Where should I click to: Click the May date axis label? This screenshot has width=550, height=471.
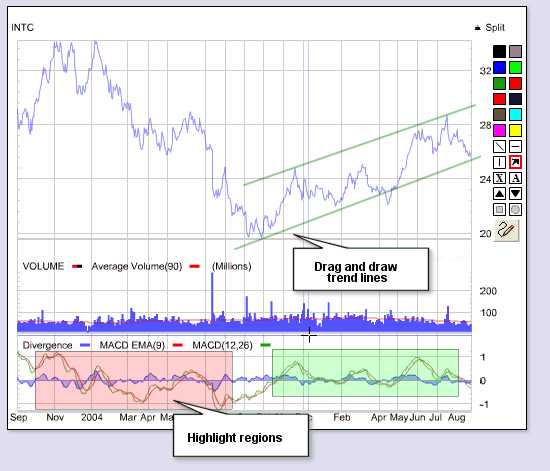[399, 417]
